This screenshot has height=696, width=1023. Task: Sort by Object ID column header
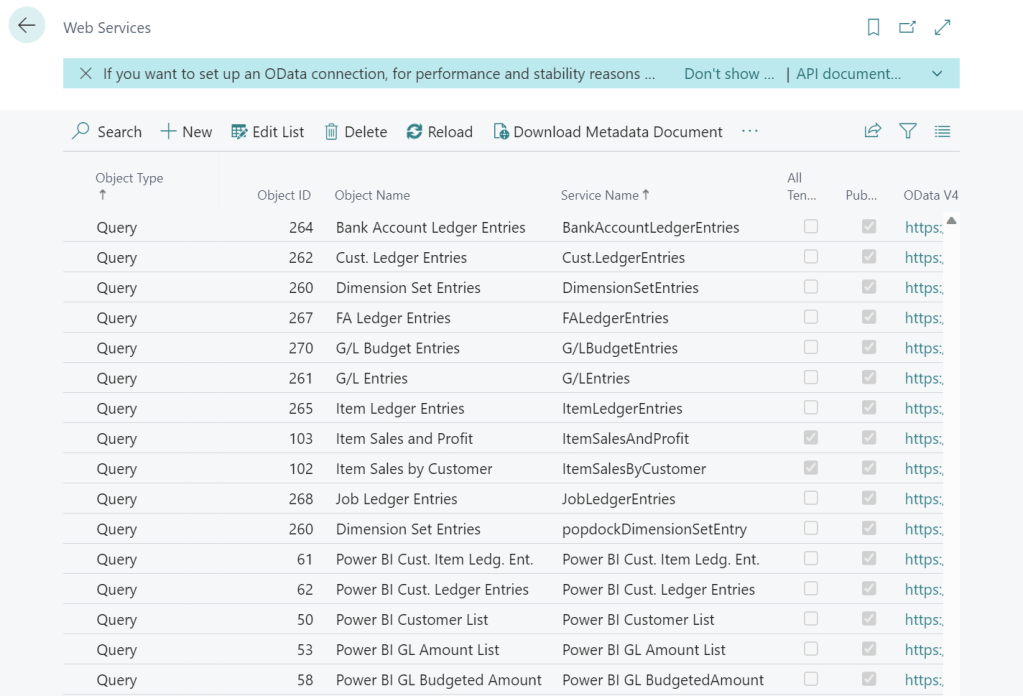[x=284, y=195]
